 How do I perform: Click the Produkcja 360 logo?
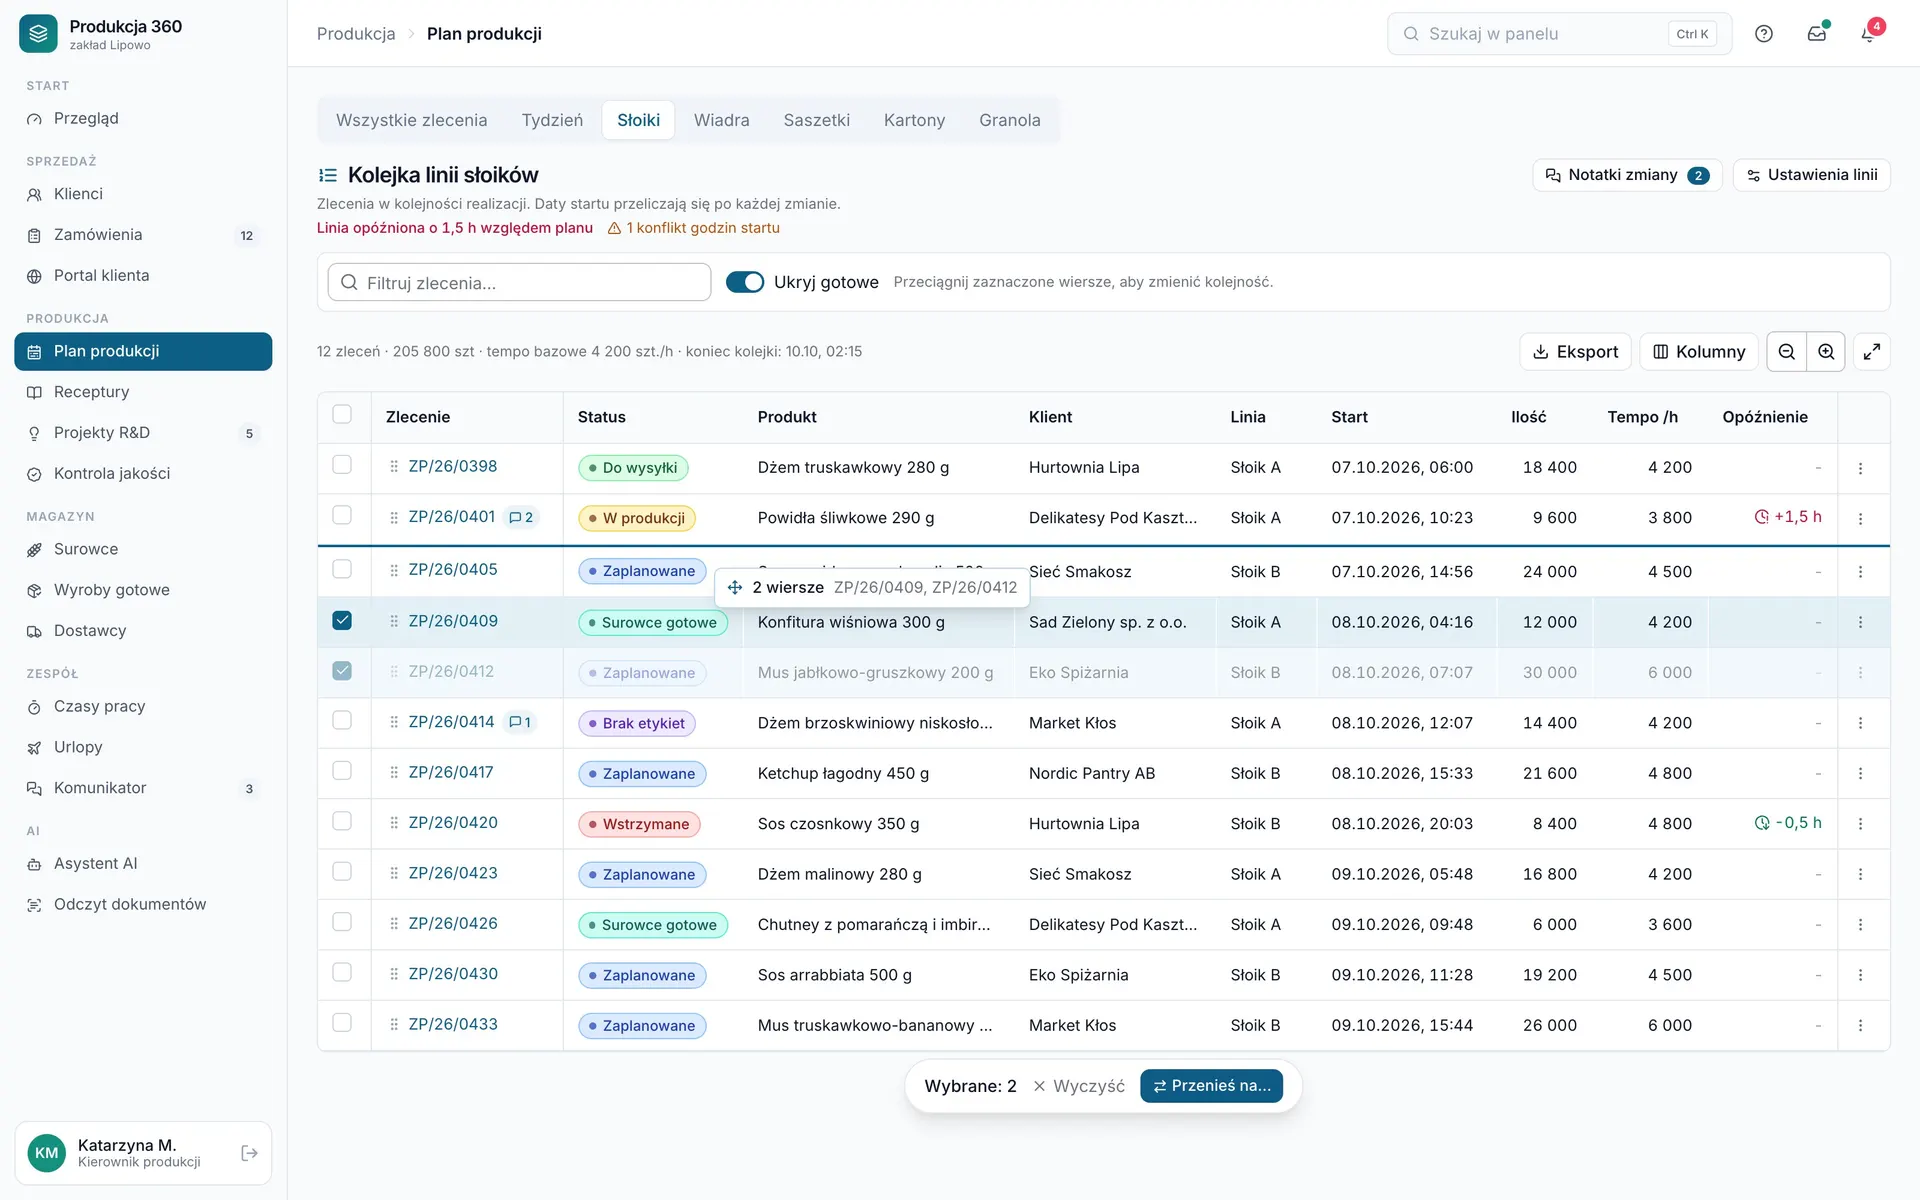click(38, 34)
